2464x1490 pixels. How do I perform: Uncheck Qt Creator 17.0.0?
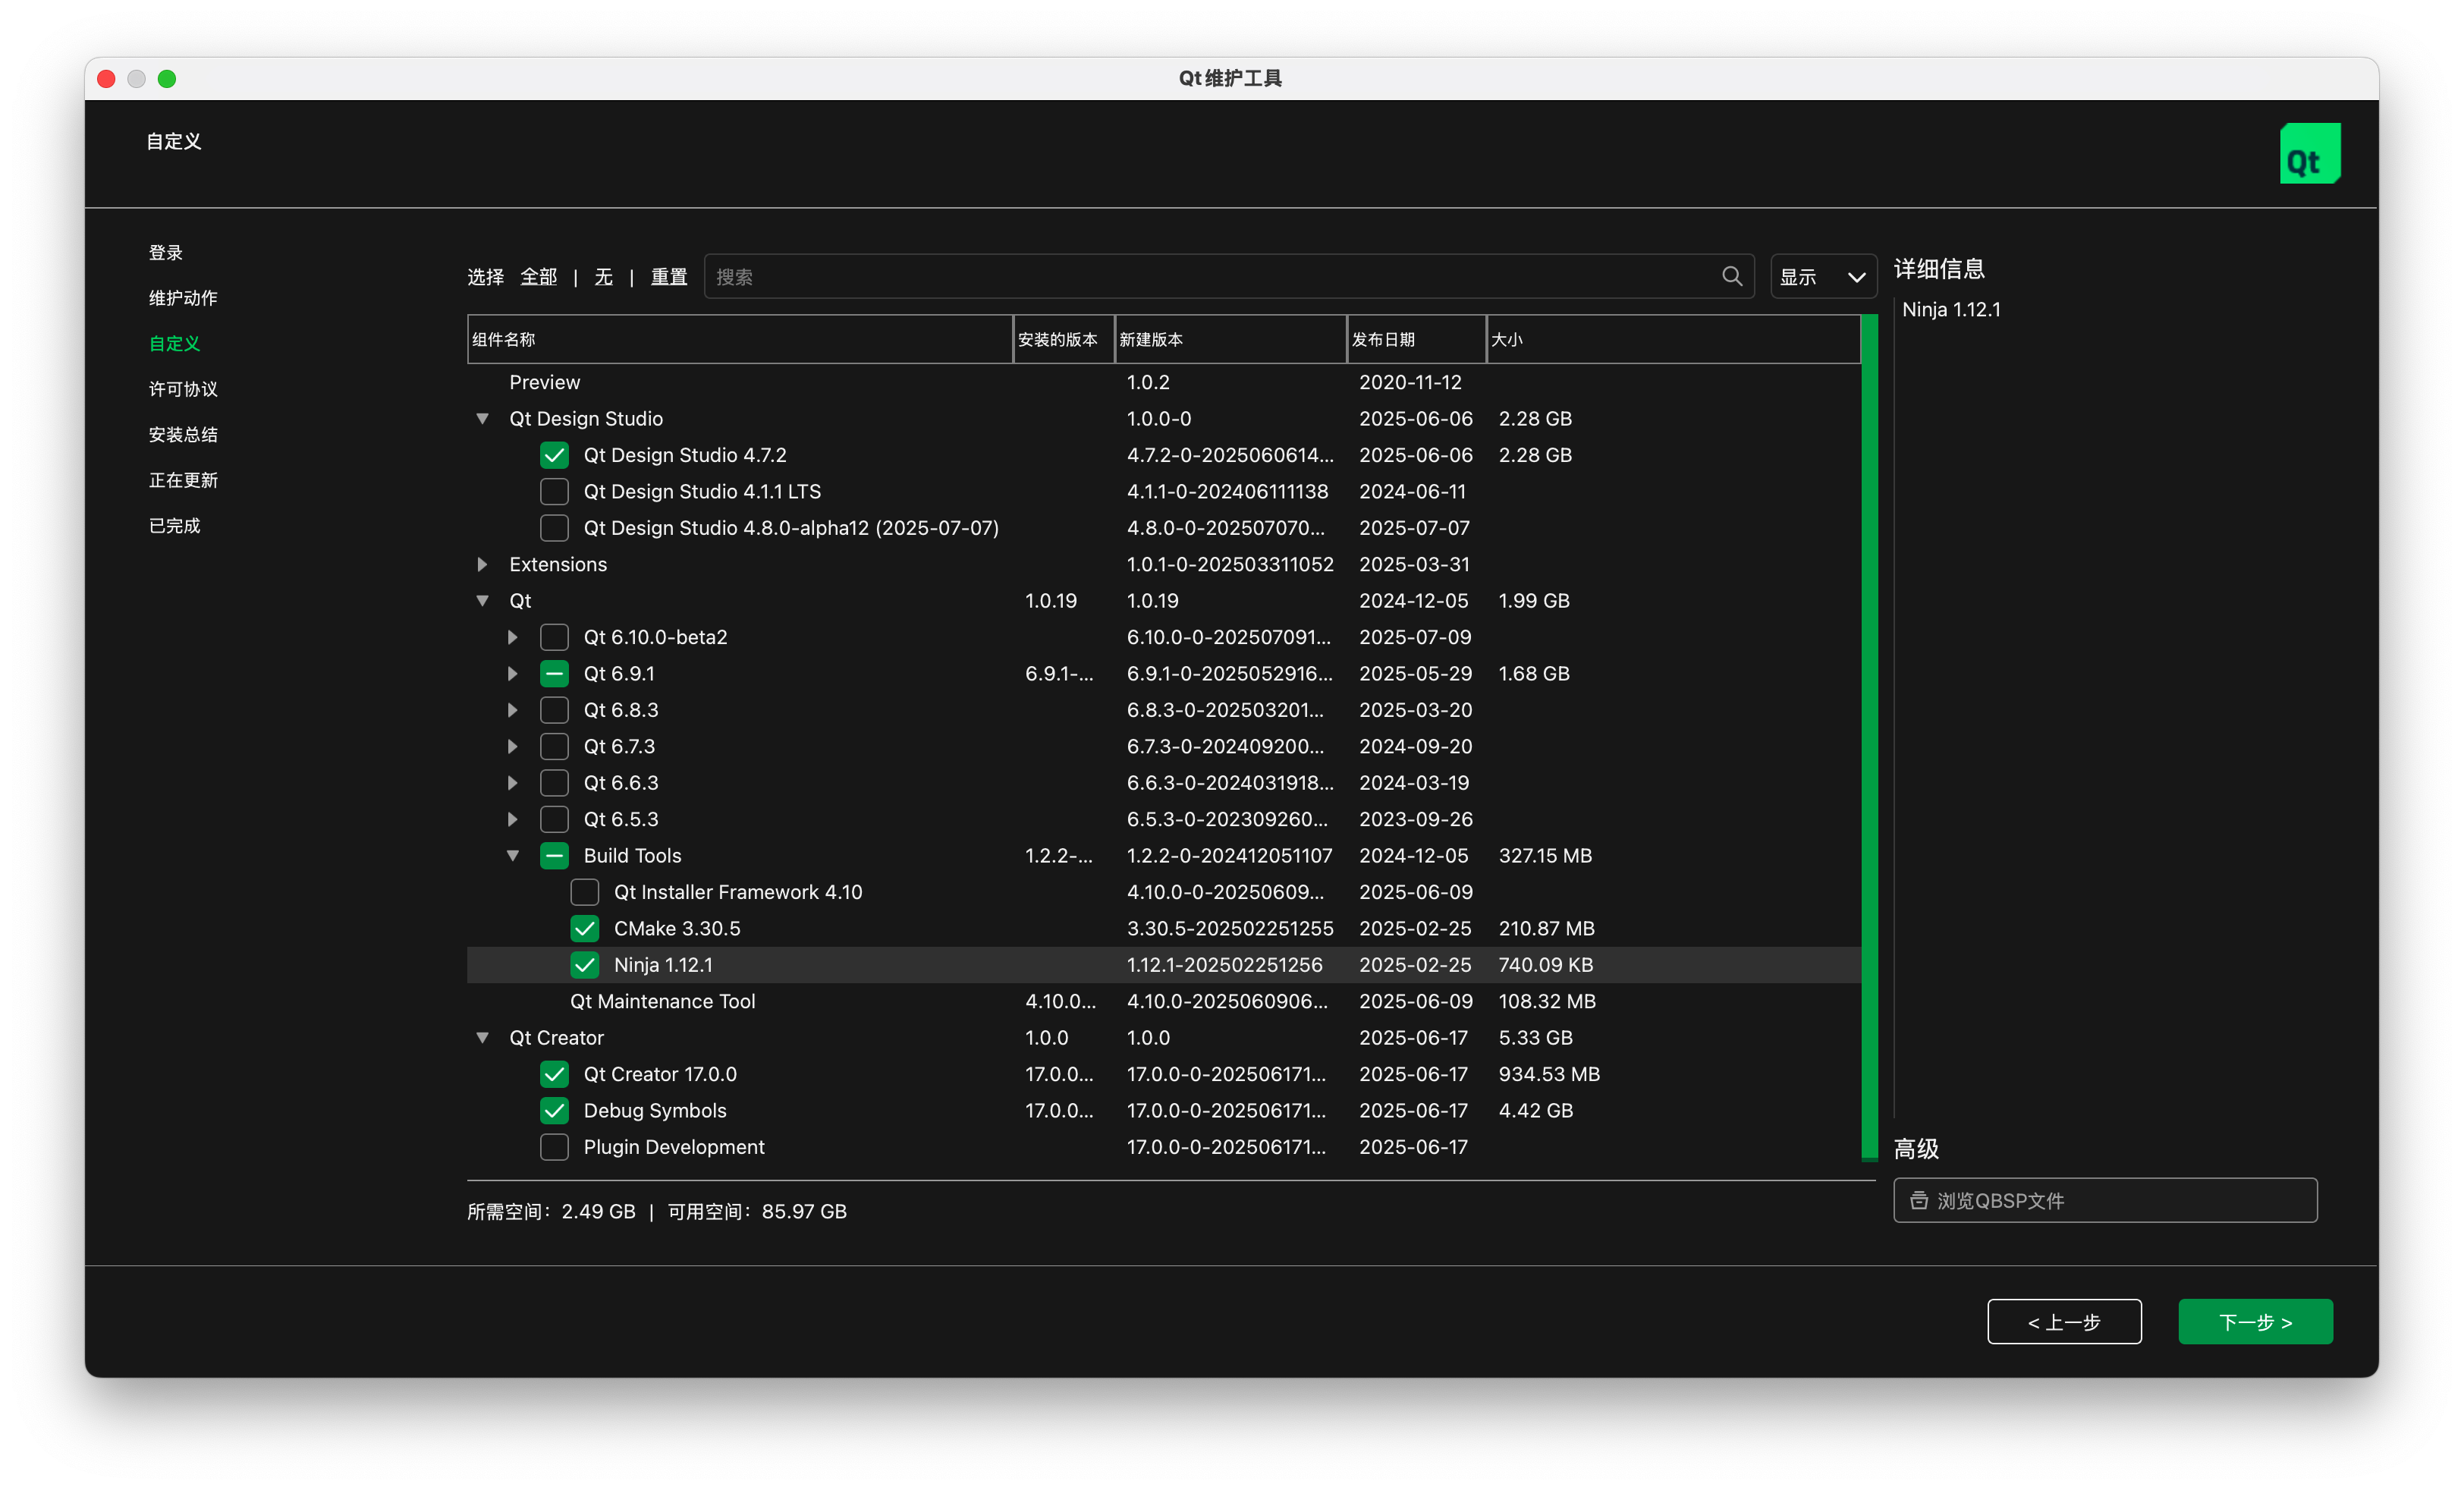[x=554, y=1074]
